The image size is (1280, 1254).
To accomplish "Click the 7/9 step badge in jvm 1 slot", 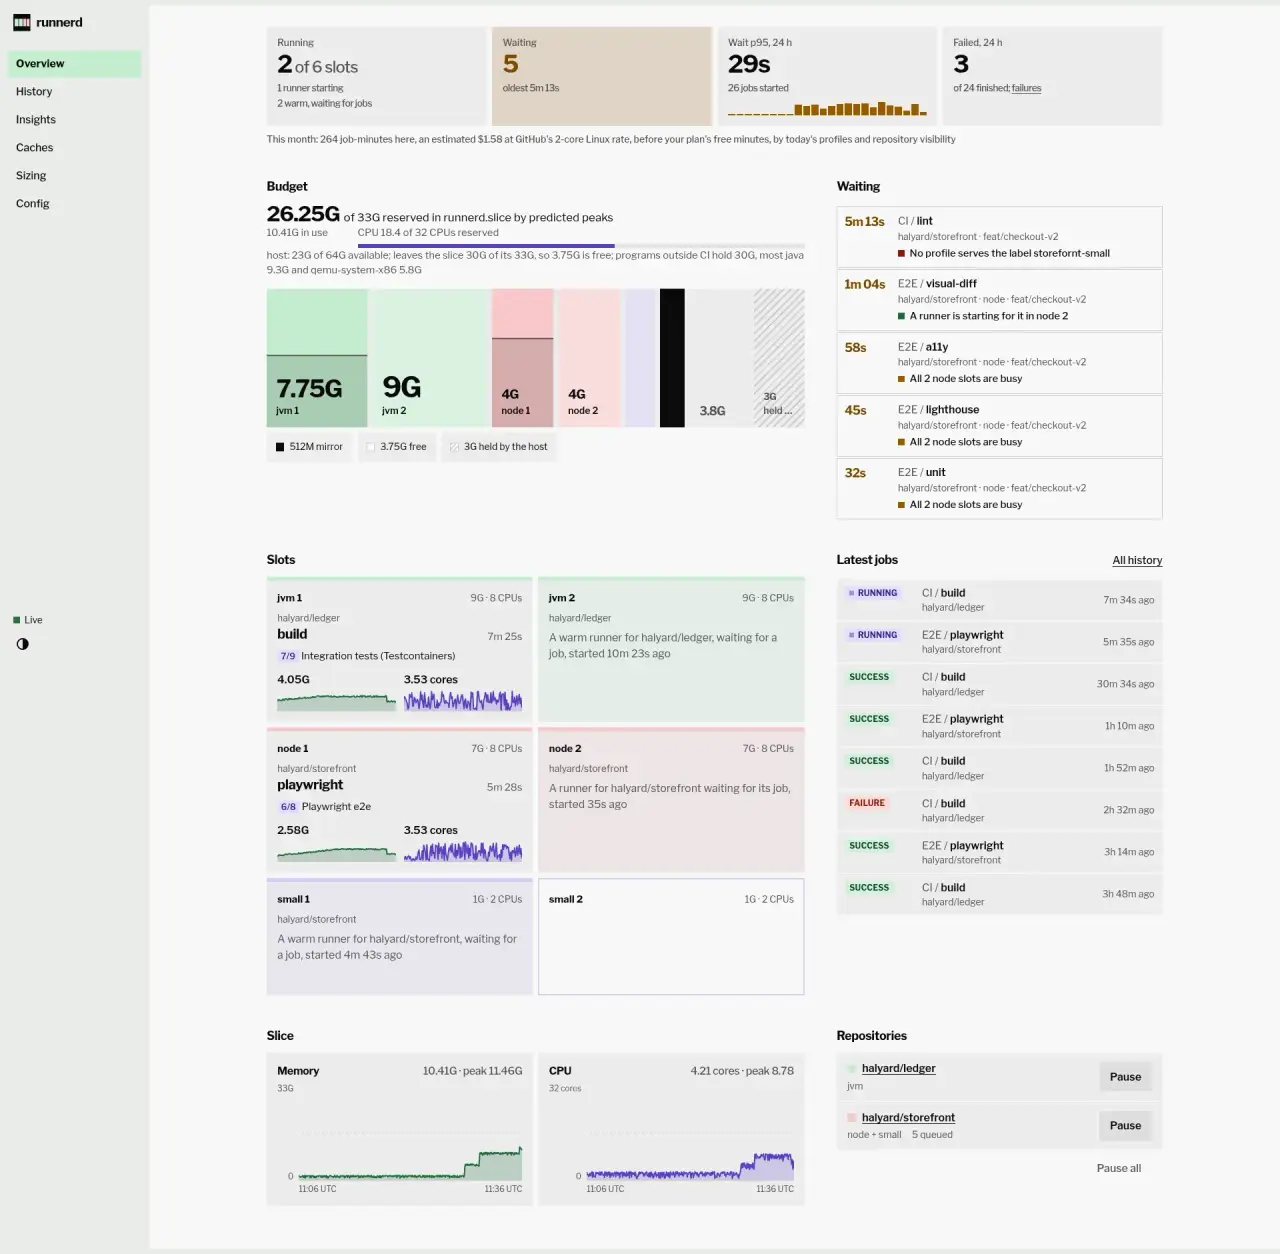I will click(288, 656).
